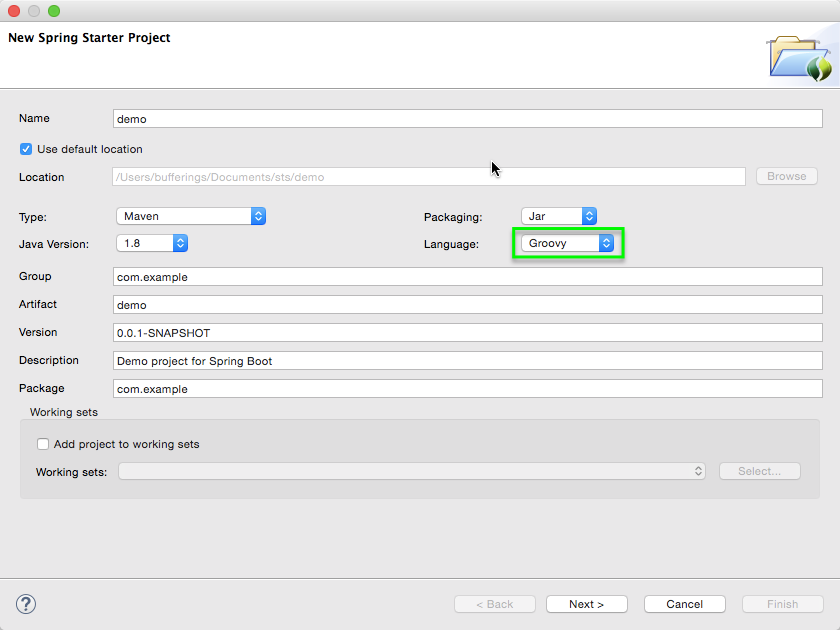The height and width of the screenshot is (630, 840).
Task: Click the help question mark icon
Action: coord(25,604)
